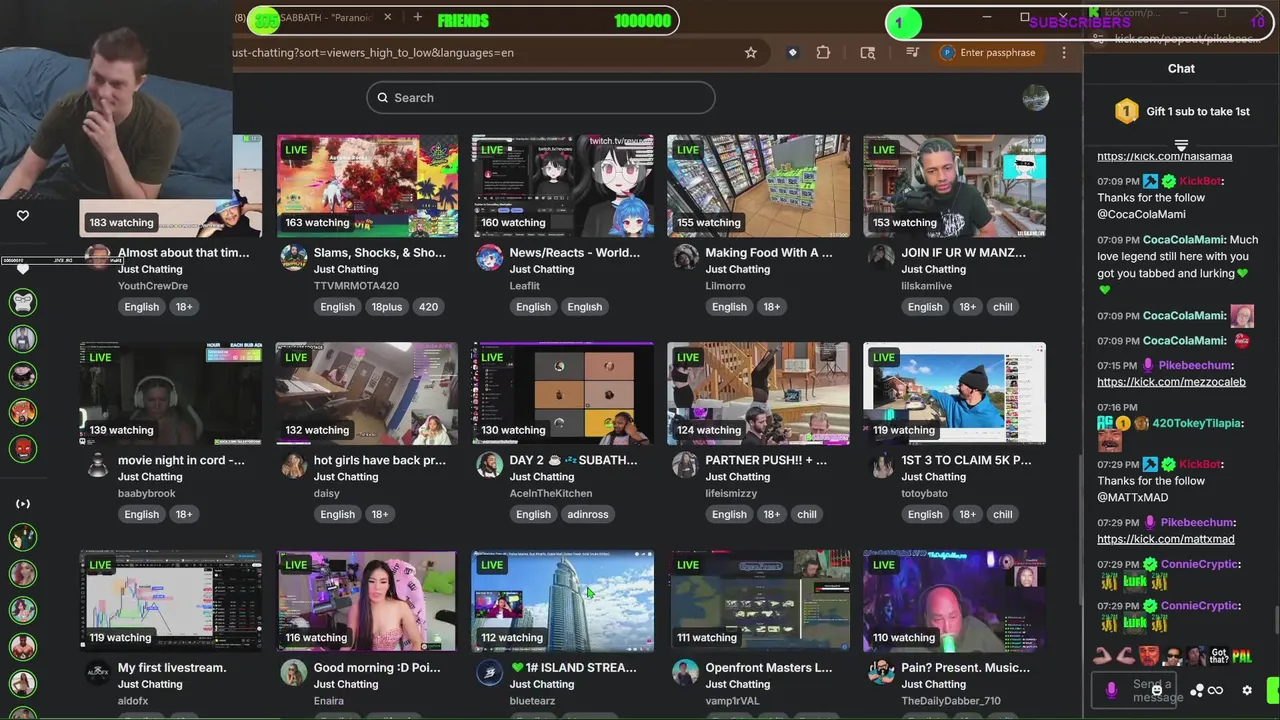Select the chill tag under totoybato
Viewport: 1280px width, 720px height.
pos(1002,514)
